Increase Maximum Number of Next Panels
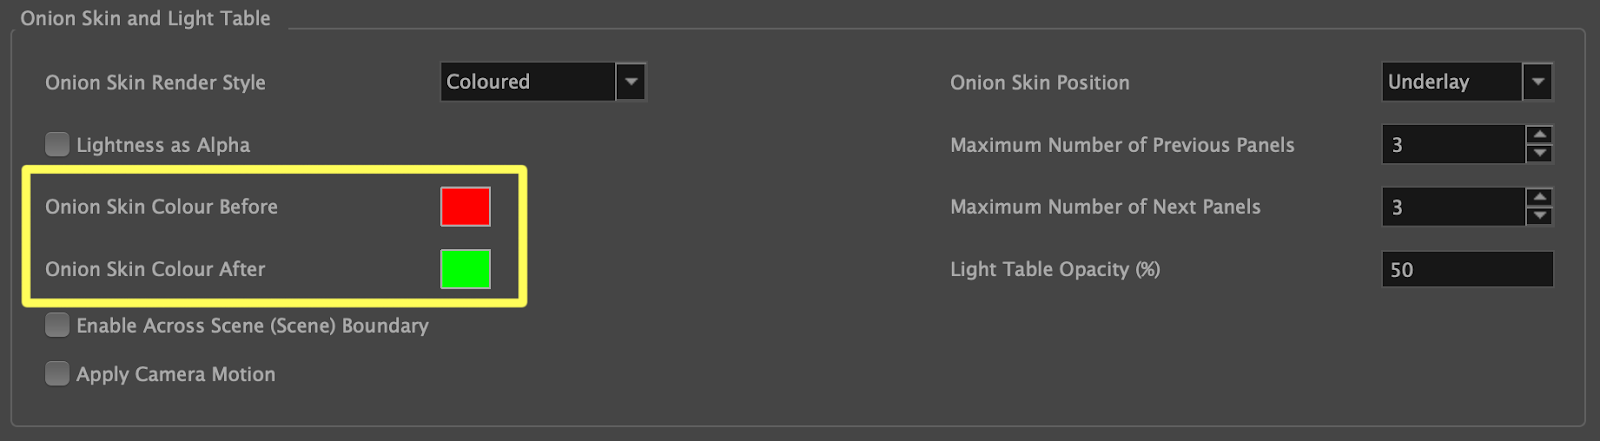 1540,197
